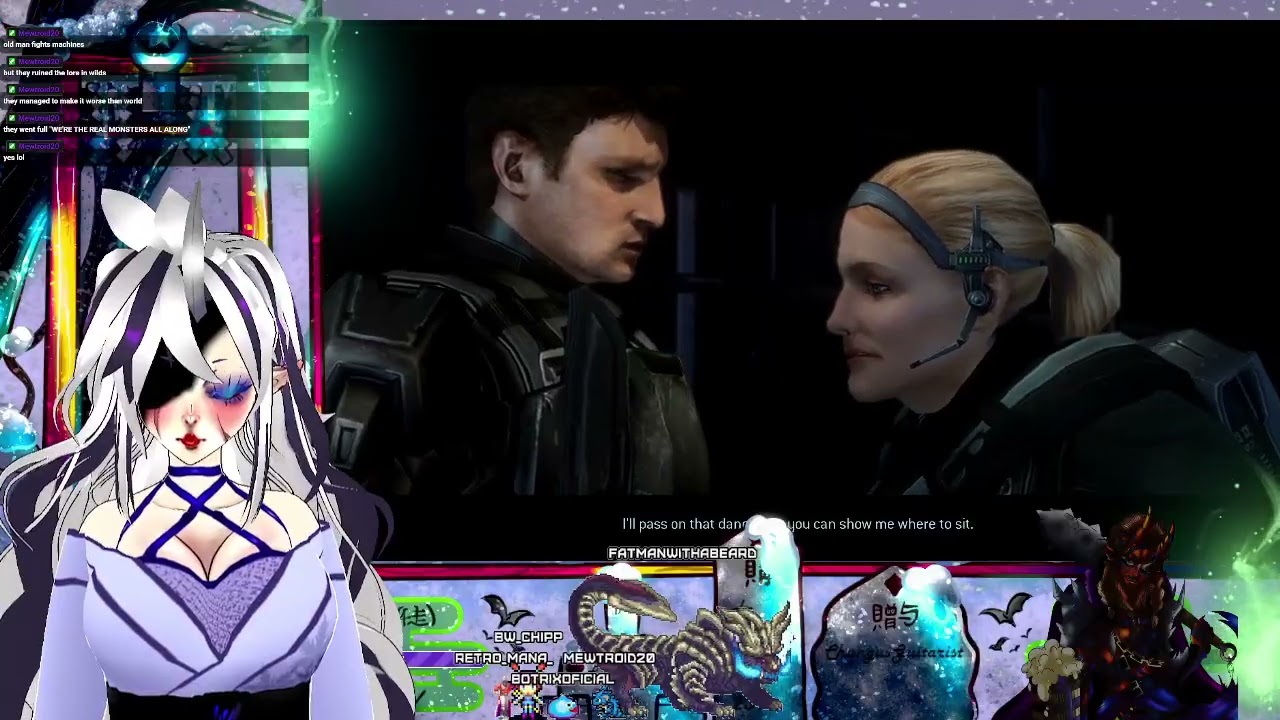This screenshot has width=1280, height=720.
Task: Click the chat message 'old man fights machines'
Action: 44,45
